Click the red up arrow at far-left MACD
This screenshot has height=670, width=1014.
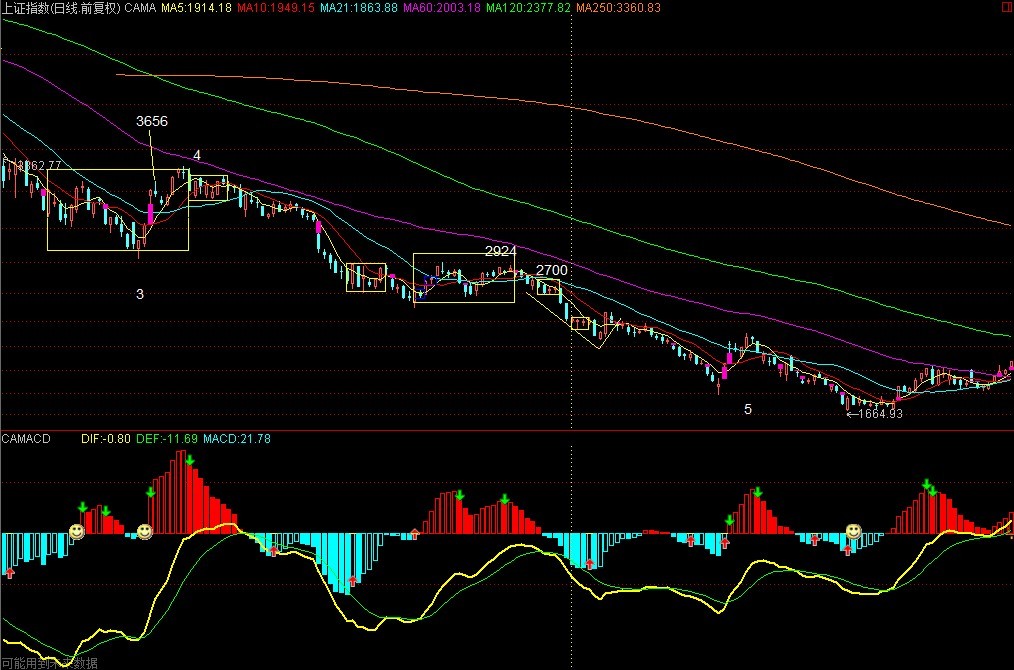tap(10, 573)
